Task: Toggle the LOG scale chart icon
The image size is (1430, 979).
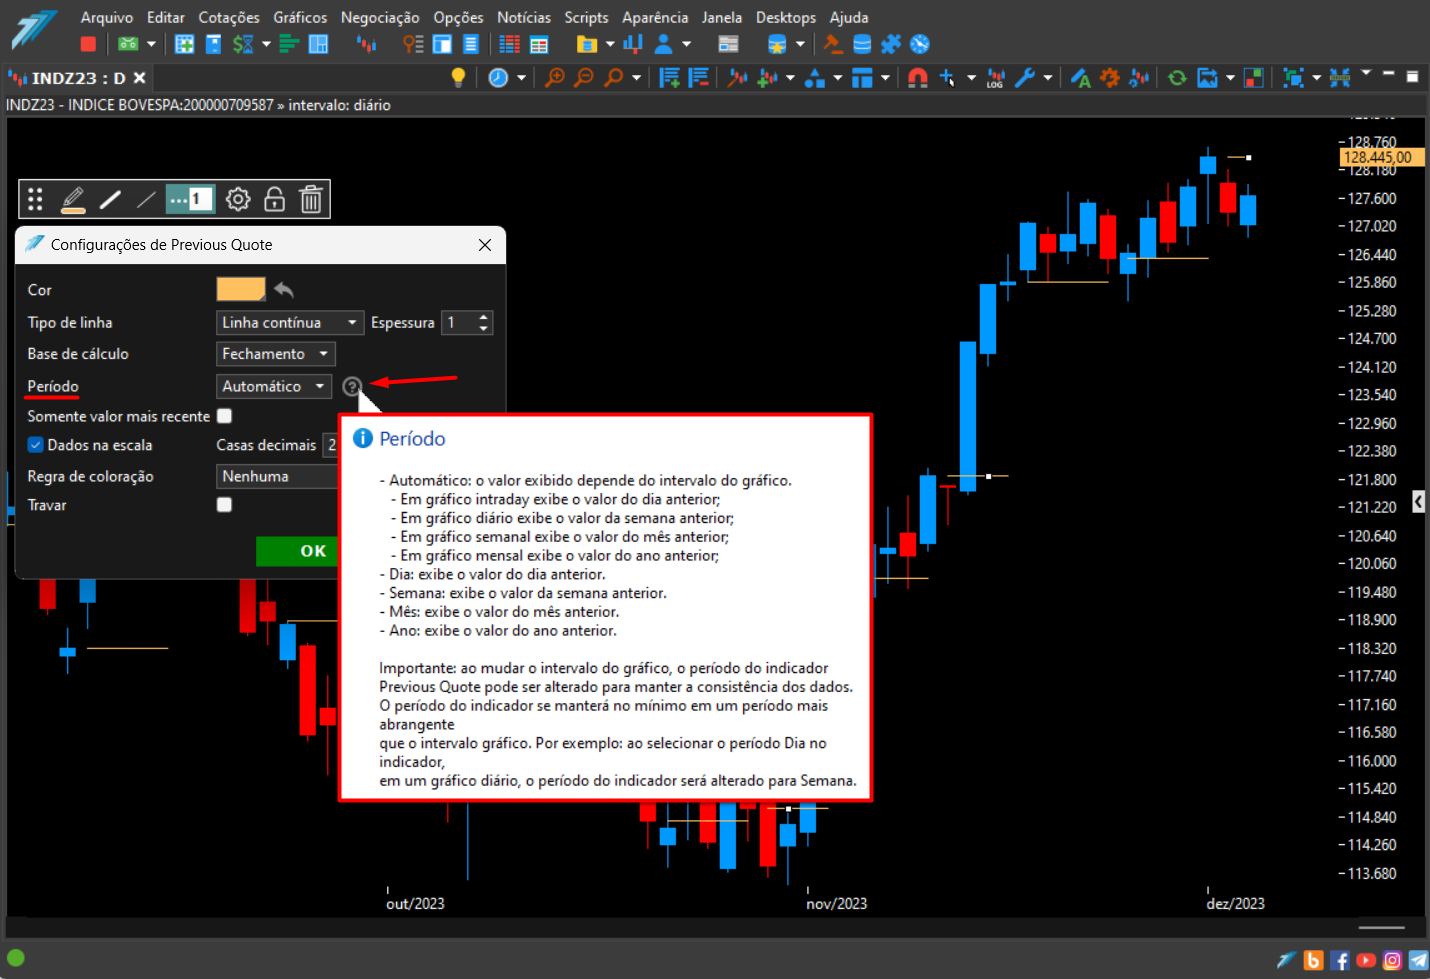Action: (x=995, y=77)
